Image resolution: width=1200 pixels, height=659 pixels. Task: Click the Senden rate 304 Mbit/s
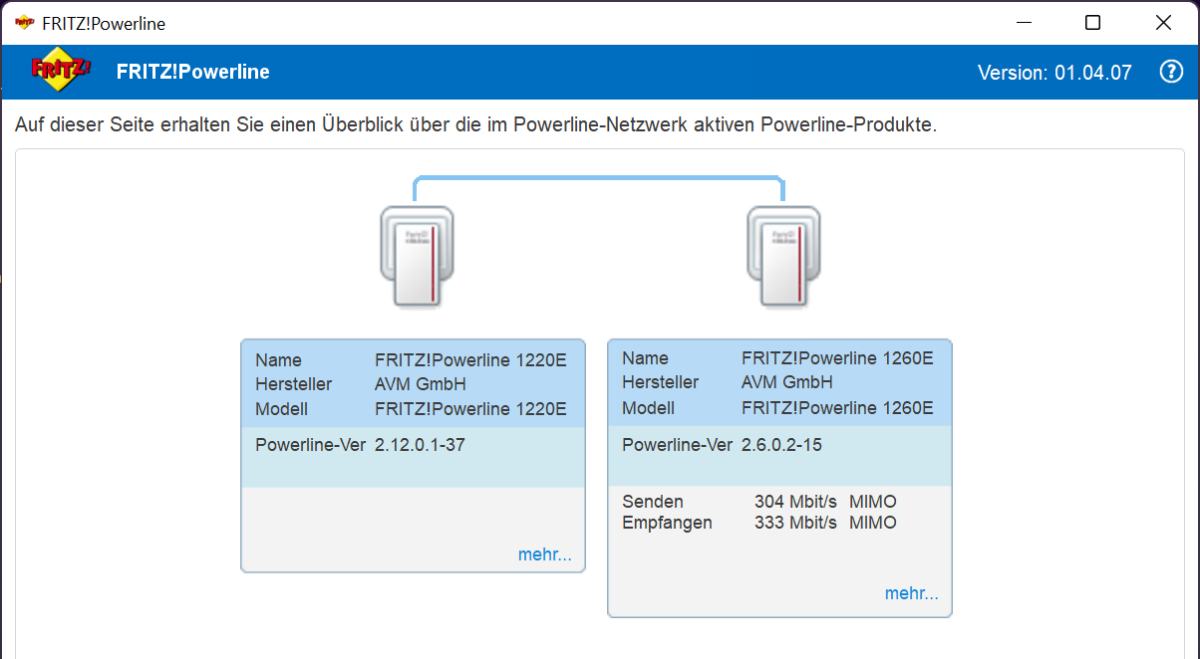point(796,501)
